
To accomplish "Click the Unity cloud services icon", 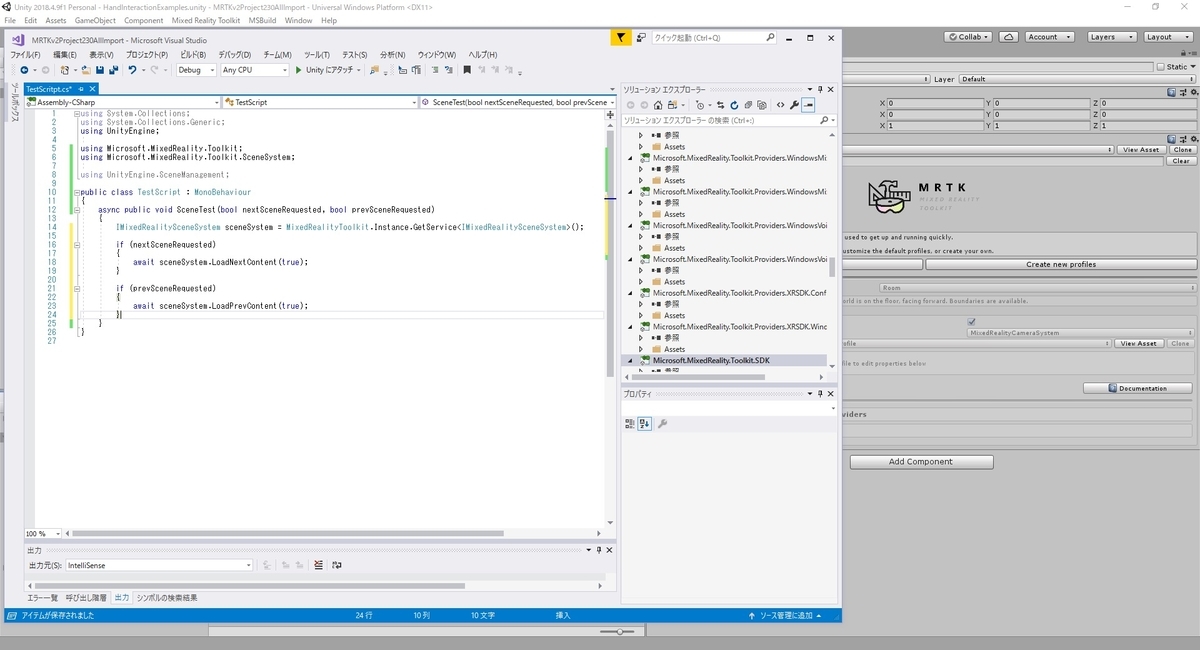I will [x=1009, y=36].
